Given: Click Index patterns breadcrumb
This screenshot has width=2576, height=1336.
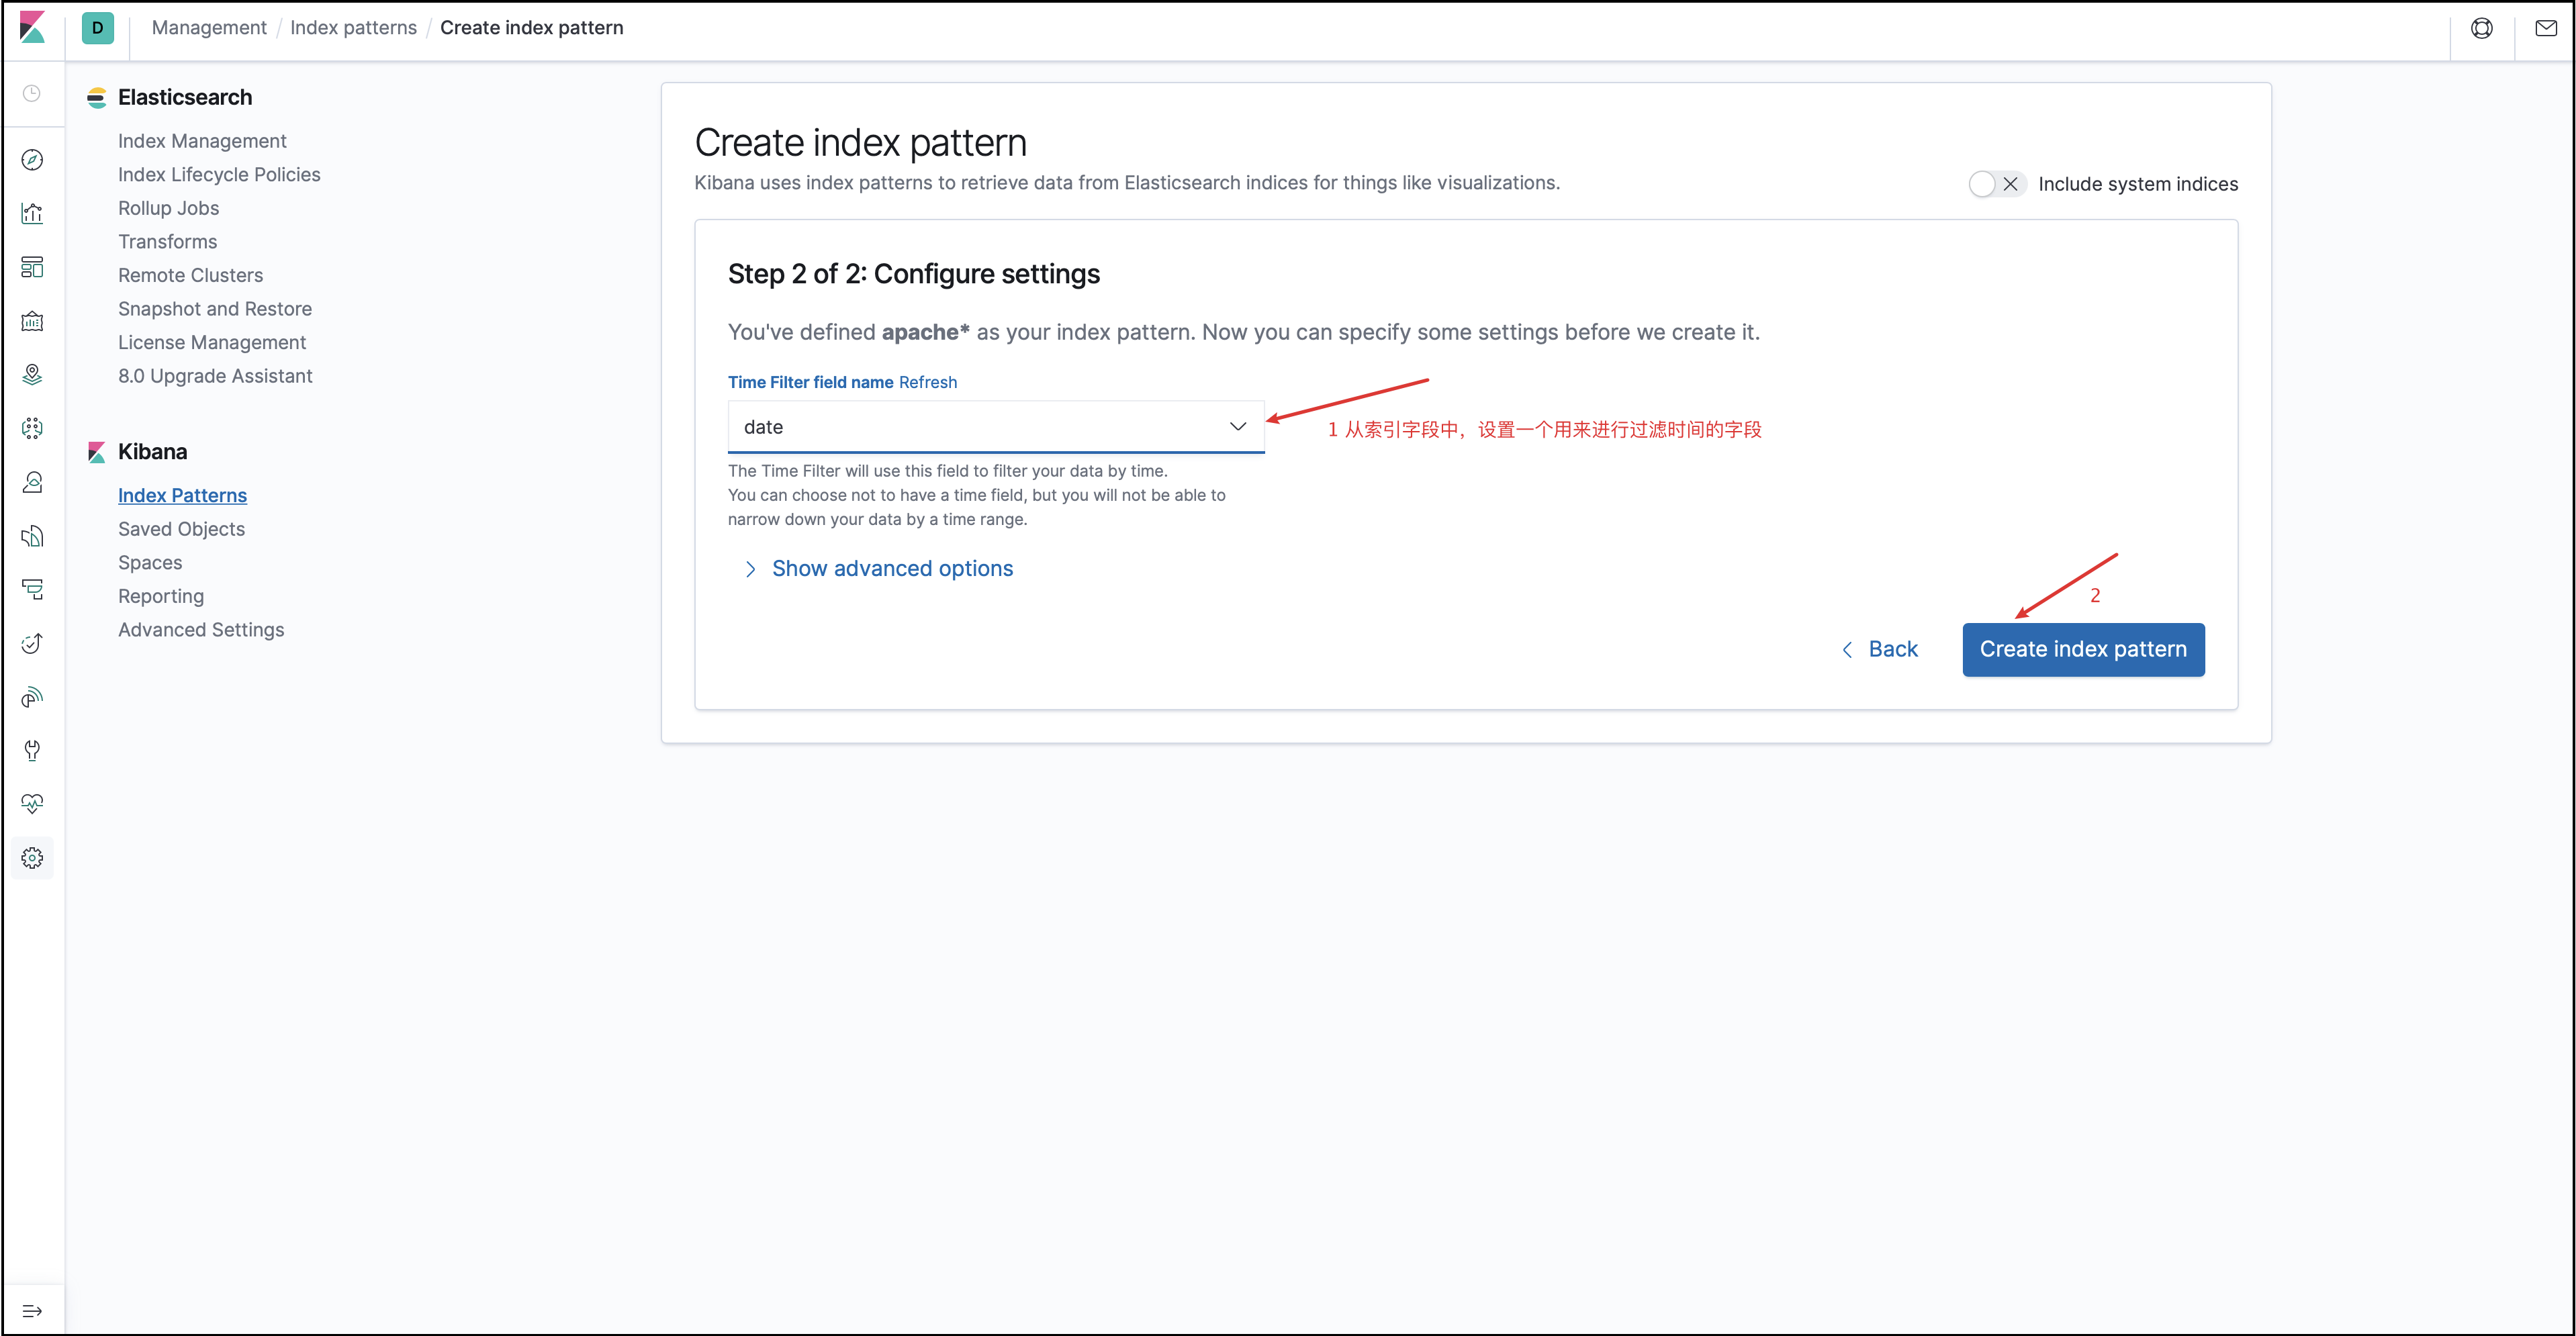Looking at the screenshot, I should 353,28.
